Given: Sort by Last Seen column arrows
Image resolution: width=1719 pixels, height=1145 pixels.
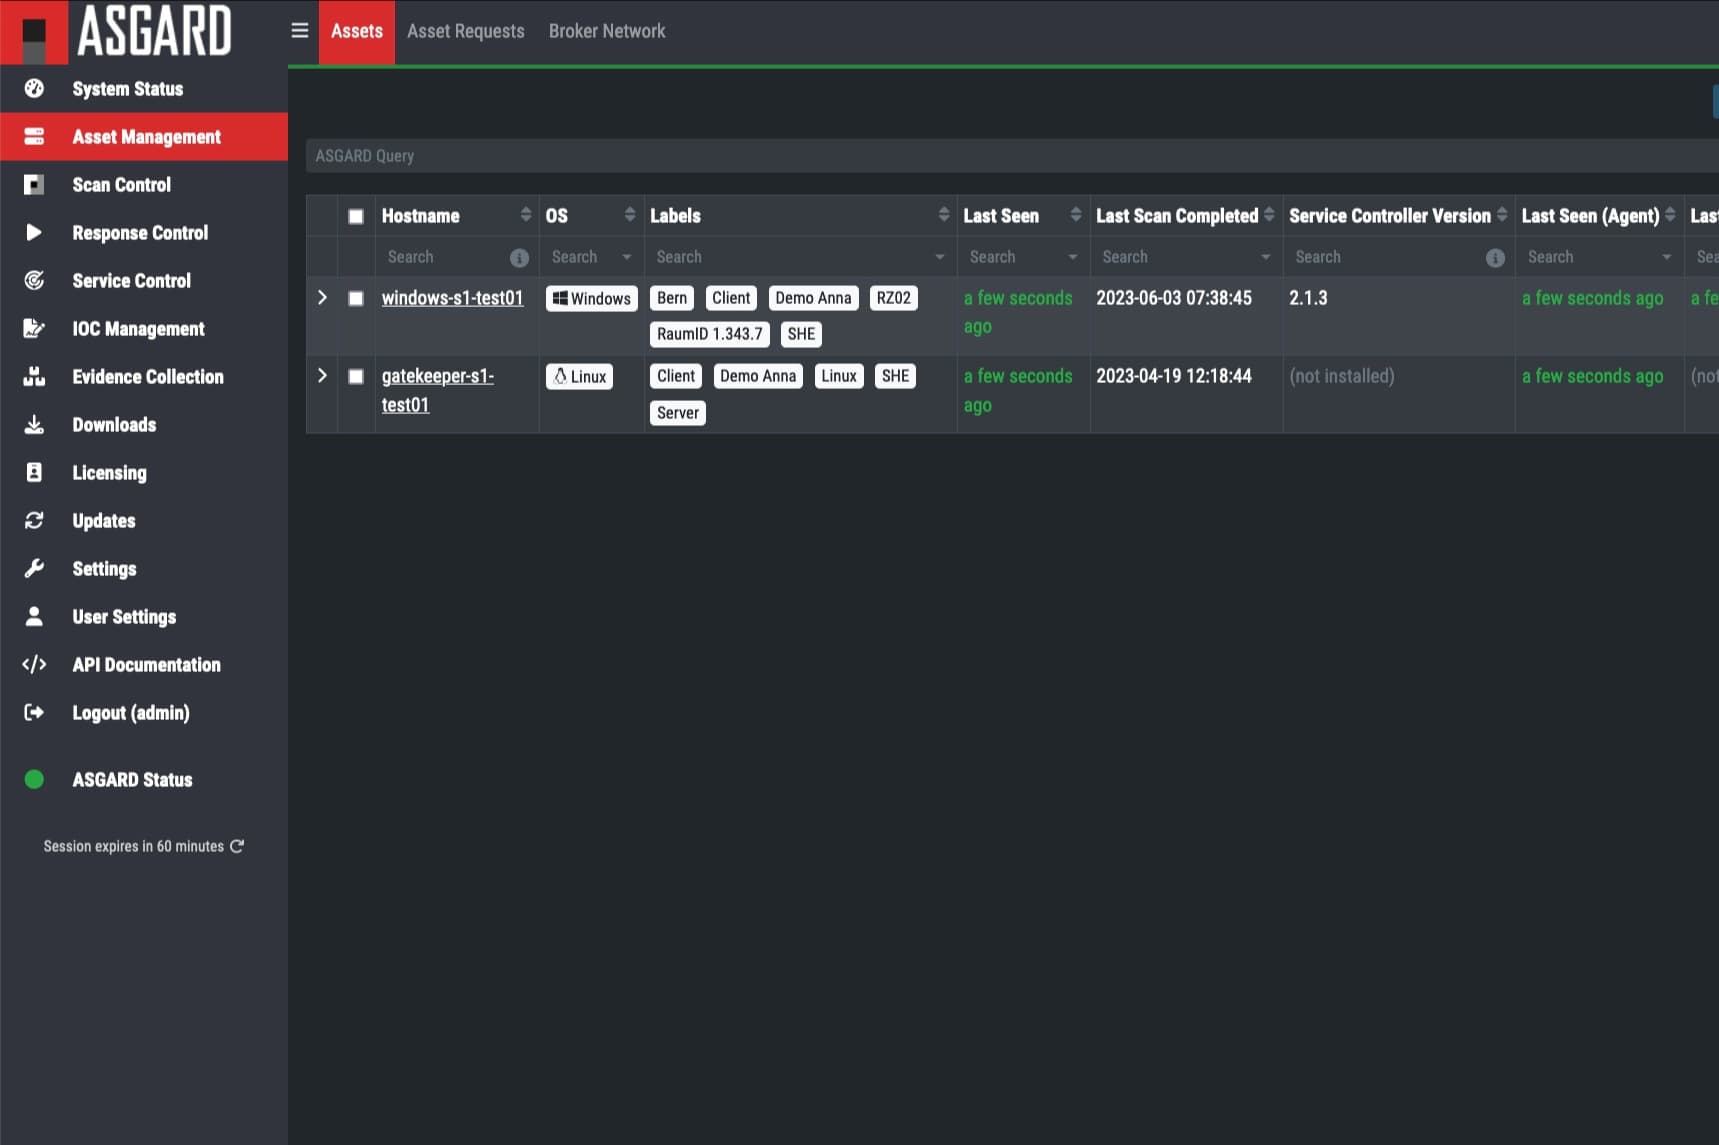Looking at the screenshot, I should point(1076,215).
